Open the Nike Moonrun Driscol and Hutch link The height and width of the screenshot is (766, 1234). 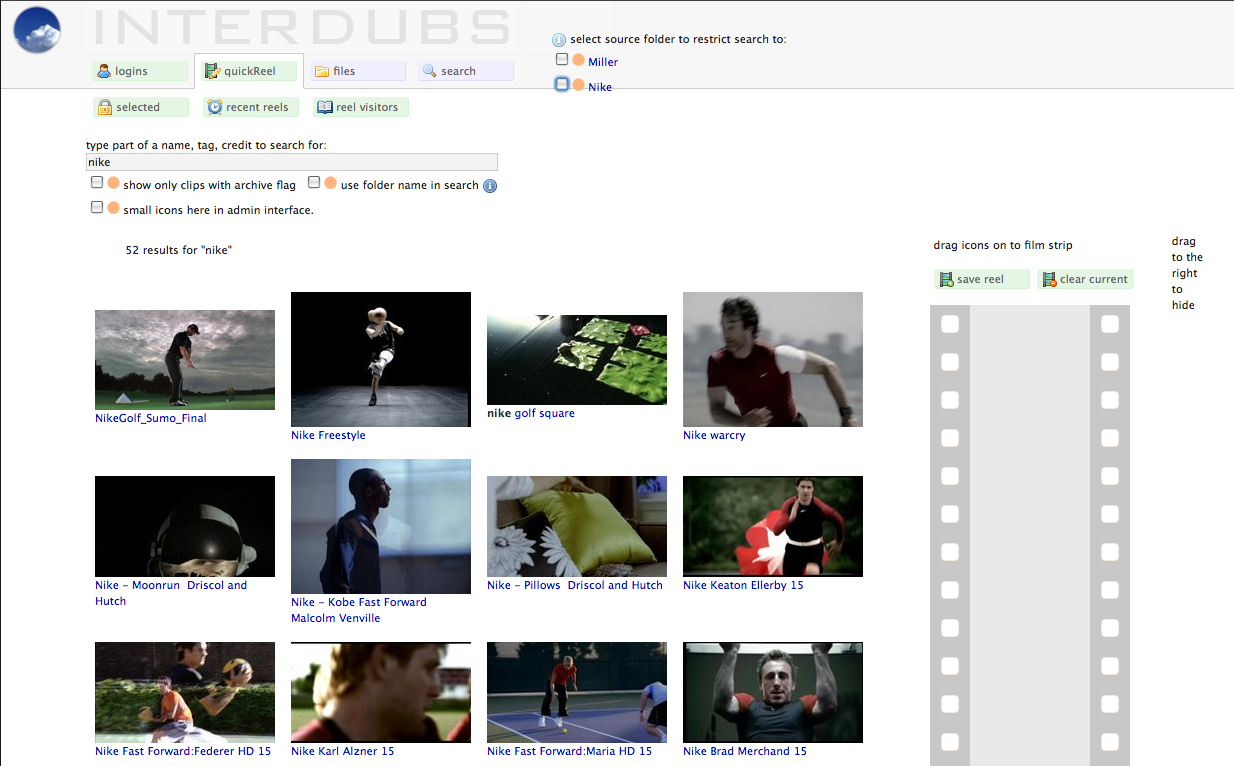[171, 593]
